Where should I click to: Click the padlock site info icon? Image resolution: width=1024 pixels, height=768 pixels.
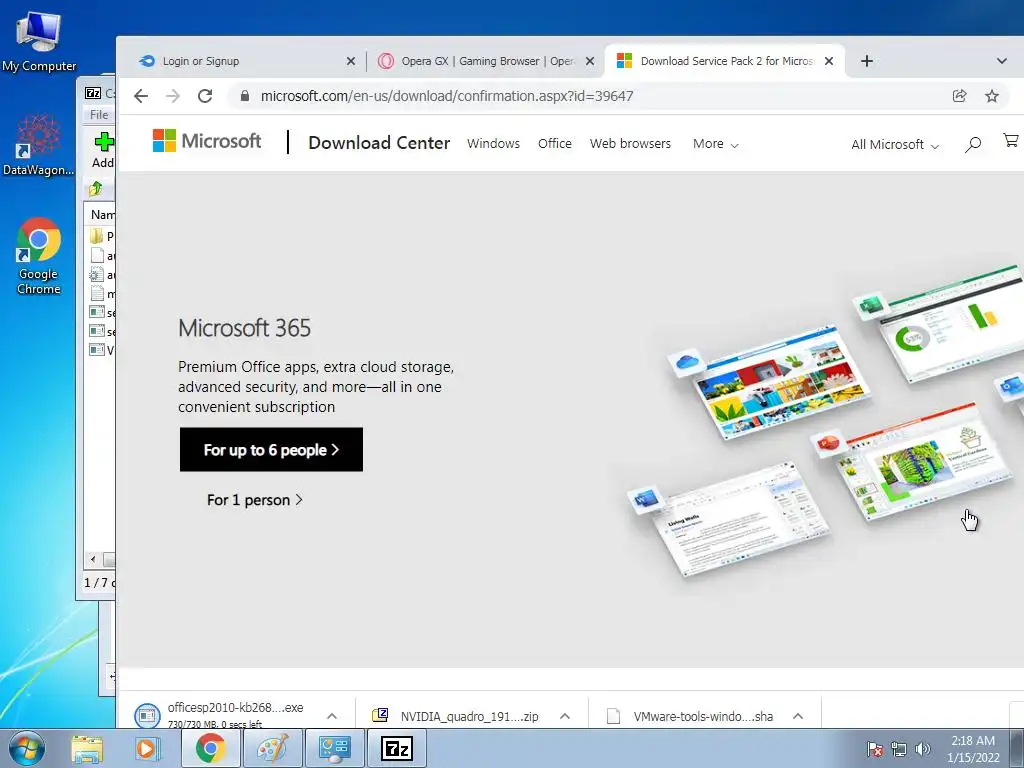tap(245, 96)
